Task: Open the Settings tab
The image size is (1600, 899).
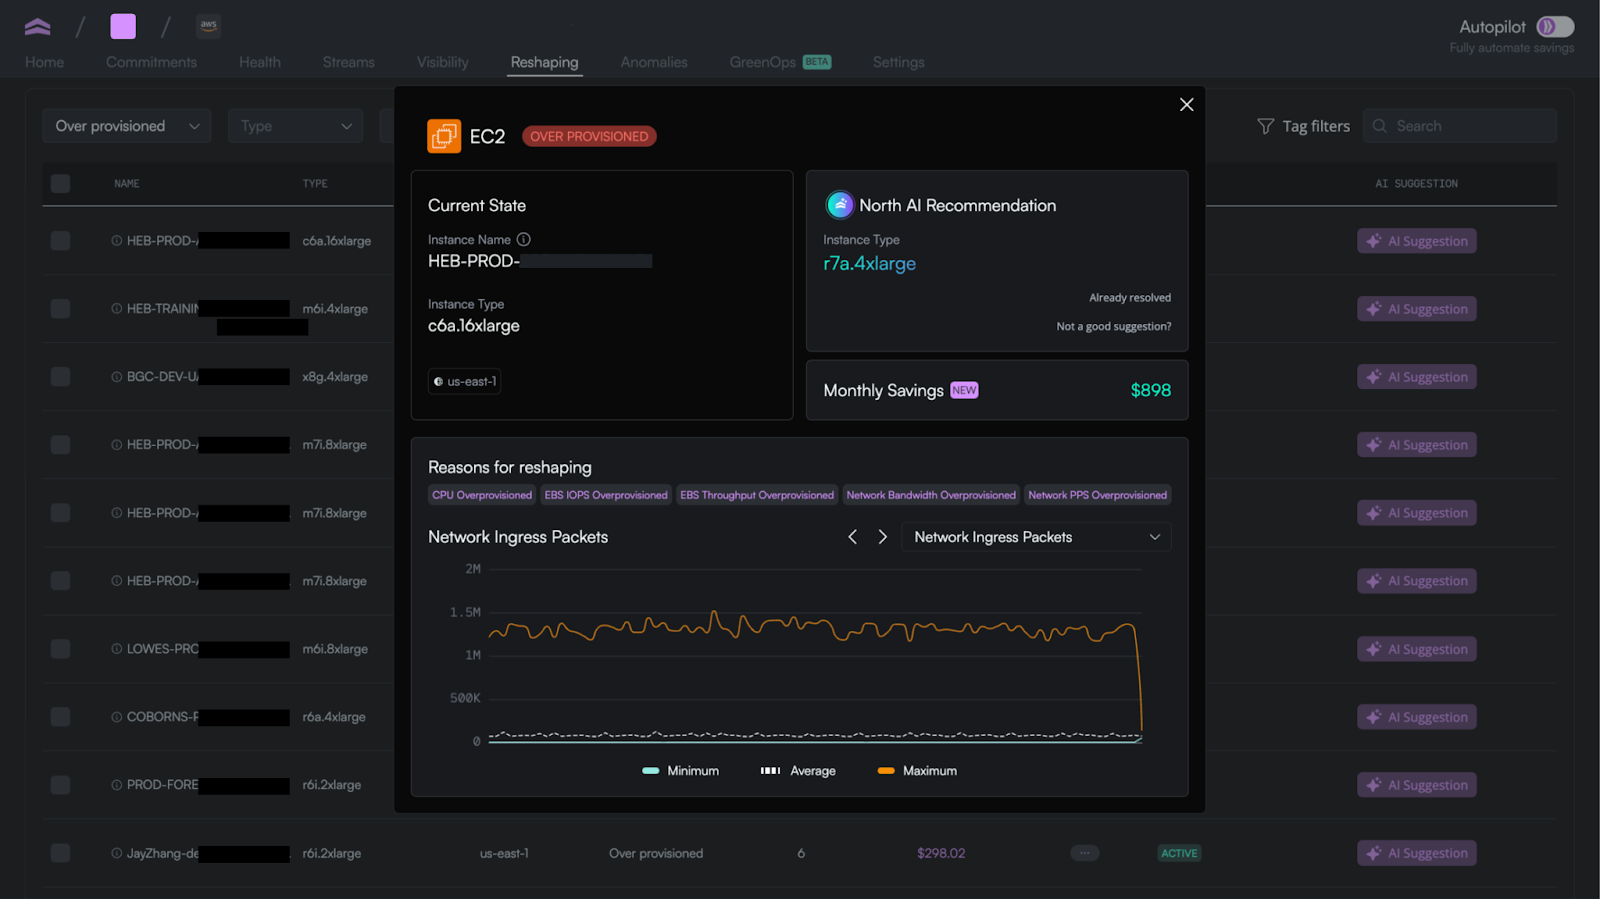Action: click(899, 62)
